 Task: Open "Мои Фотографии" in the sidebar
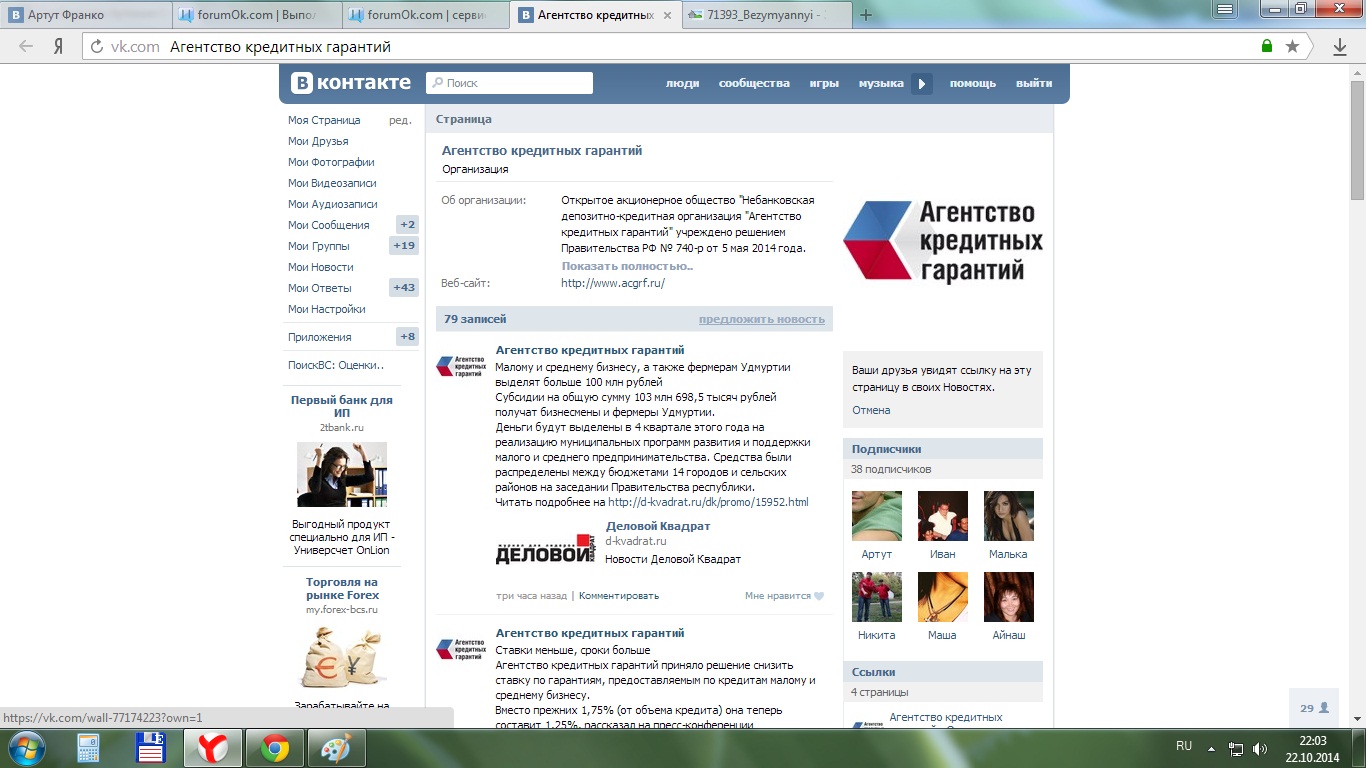[331, 162]
